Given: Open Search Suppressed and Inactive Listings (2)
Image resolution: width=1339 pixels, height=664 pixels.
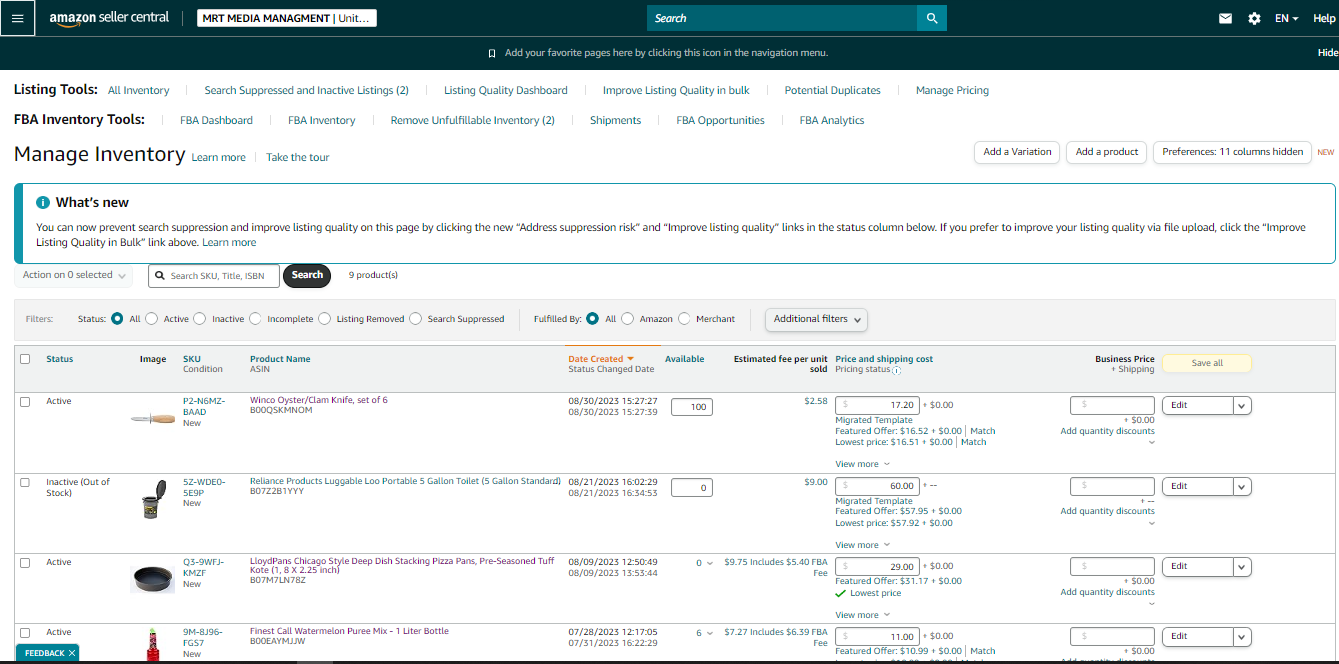Looking at the screenshot, I should tap(306, 90).
